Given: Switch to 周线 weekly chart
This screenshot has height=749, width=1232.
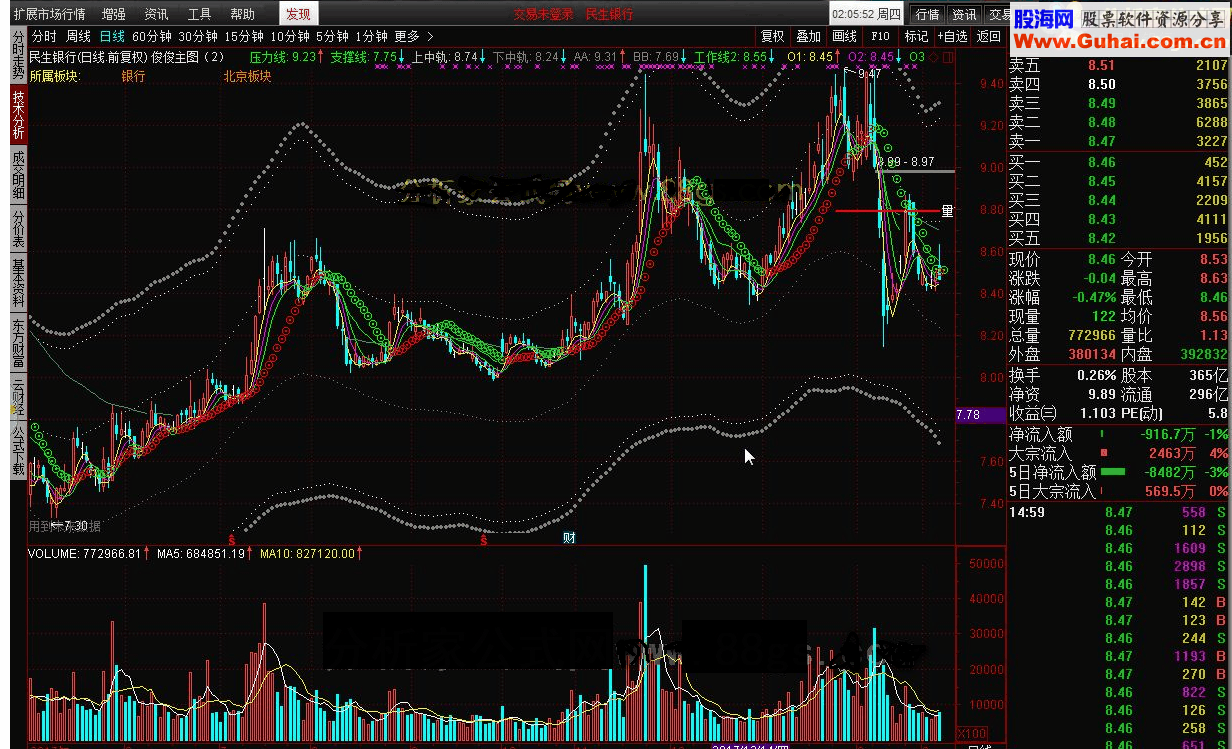Looking at the screenshot, I should (x=79, y=36).
